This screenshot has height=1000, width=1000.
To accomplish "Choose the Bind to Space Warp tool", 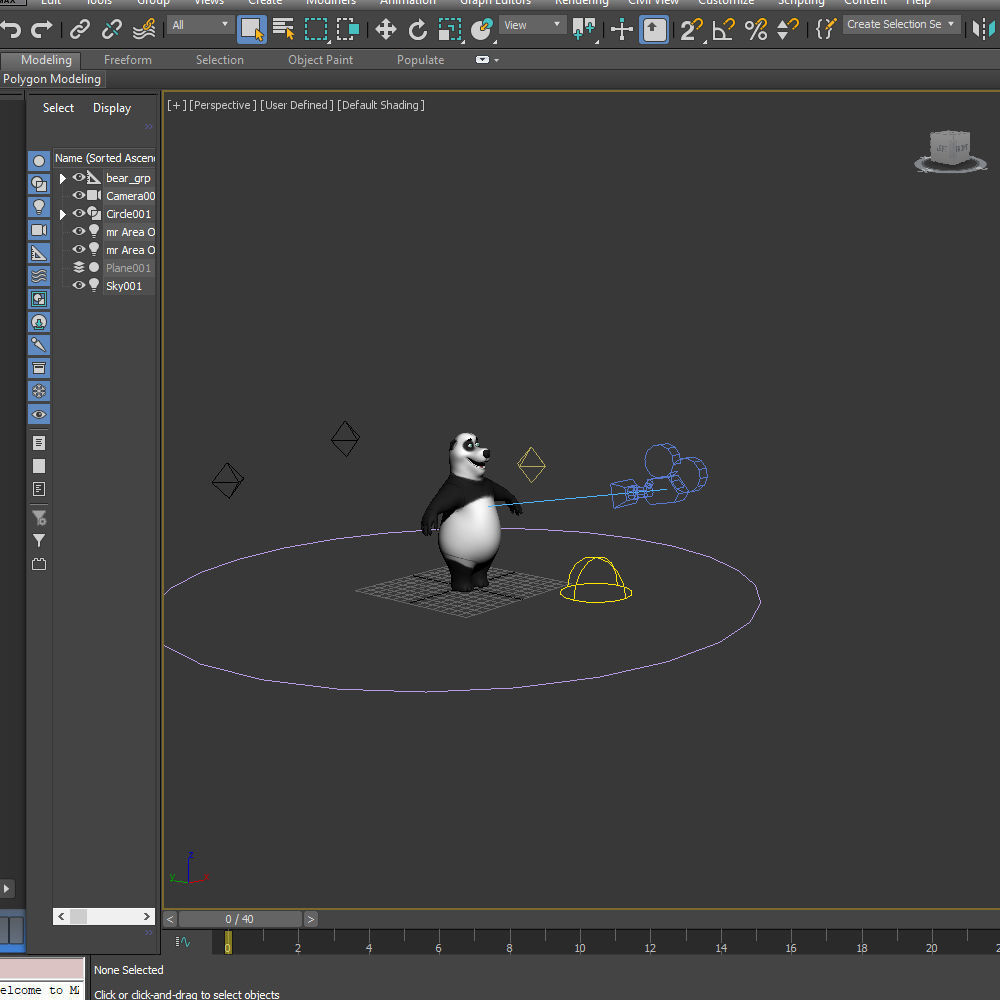I will (x=144, y=29).
